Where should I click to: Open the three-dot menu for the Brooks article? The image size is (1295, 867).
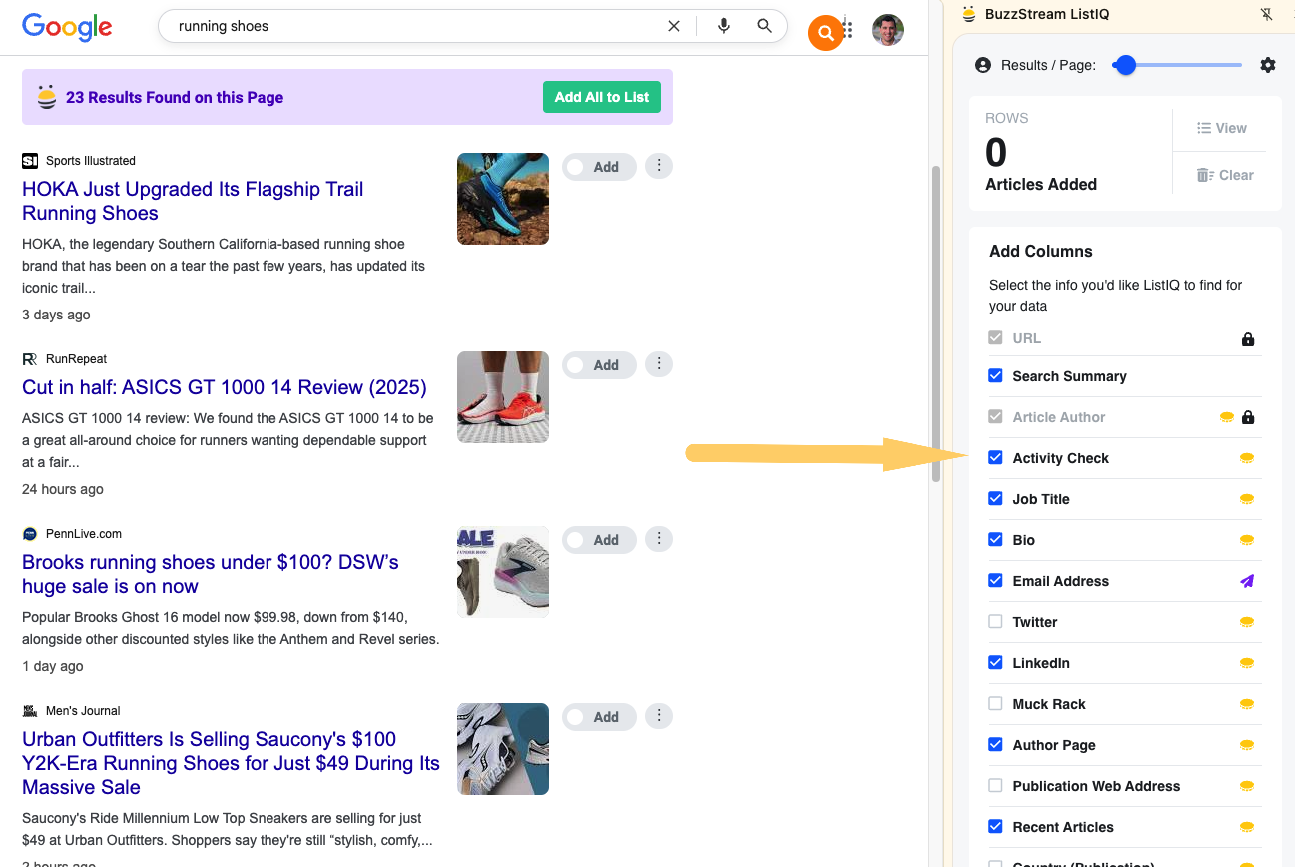pos(658,538)
